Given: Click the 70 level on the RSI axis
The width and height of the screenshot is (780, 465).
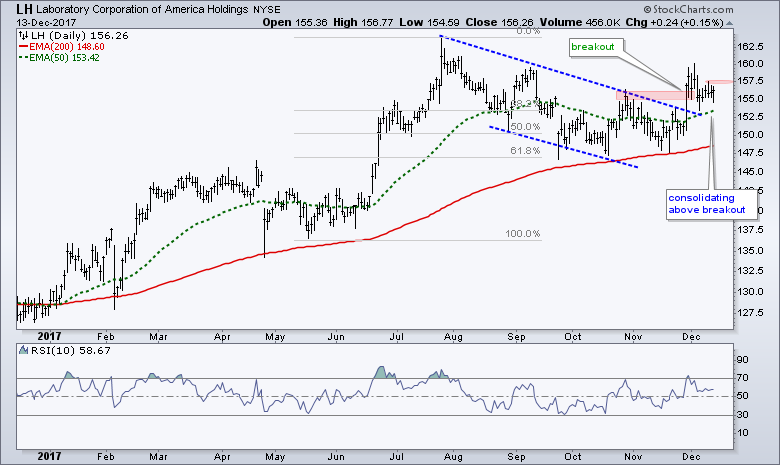Looking at the screenshot, I should click(x=742, y=378).
